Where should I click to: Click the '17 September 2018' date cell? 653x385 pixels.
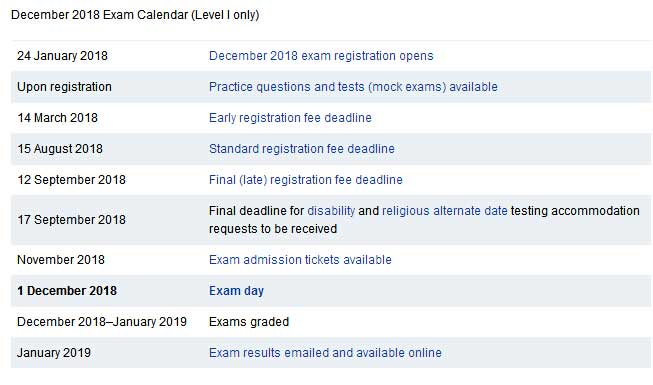pos(71,220)
